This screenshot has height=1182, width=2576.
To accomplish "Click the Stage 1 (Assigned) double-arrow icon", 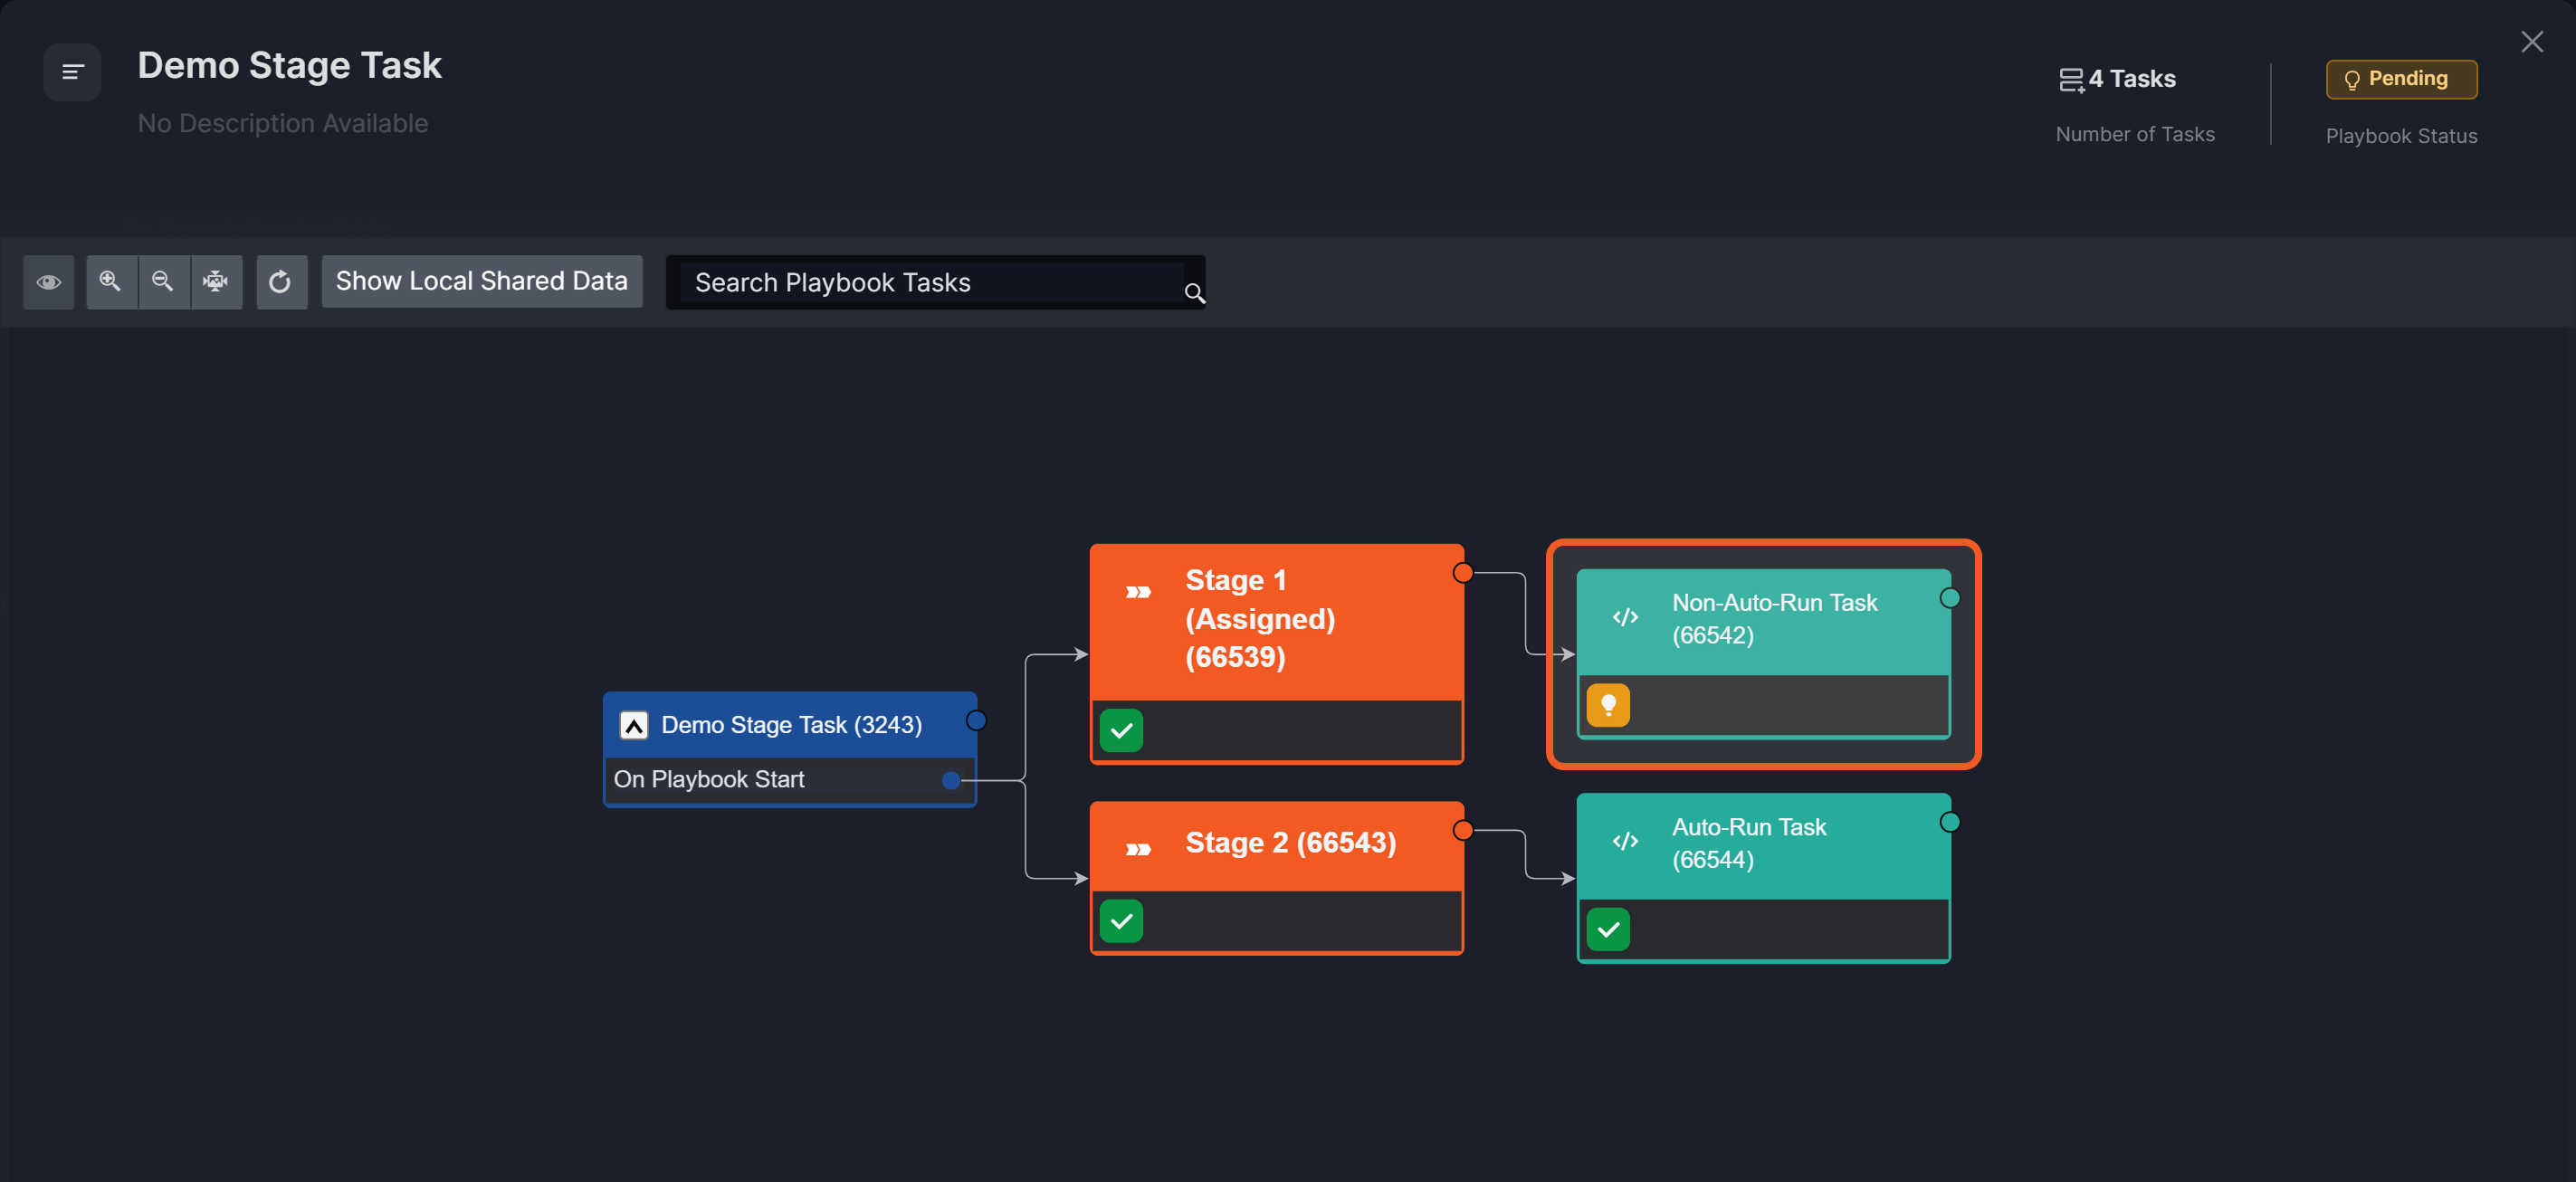I will click(1138, 592).
